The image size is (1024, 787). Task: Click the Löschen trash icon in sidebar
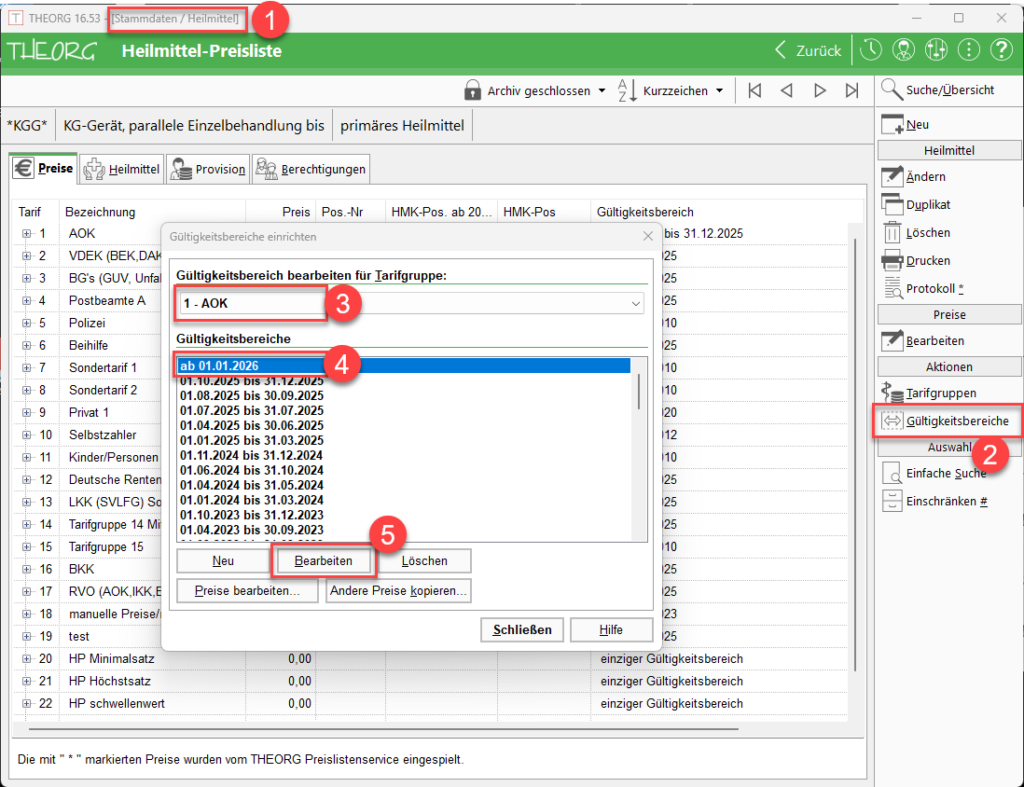coord(892,233)
